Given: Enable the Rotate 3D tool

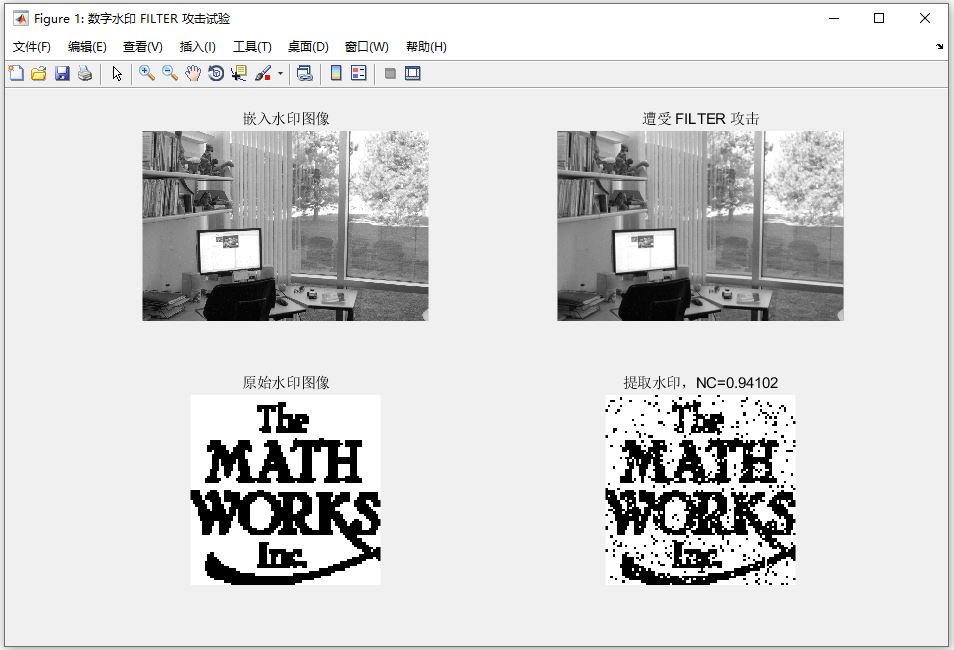Looking at the screenshot, I should click(x=216, y=74).
